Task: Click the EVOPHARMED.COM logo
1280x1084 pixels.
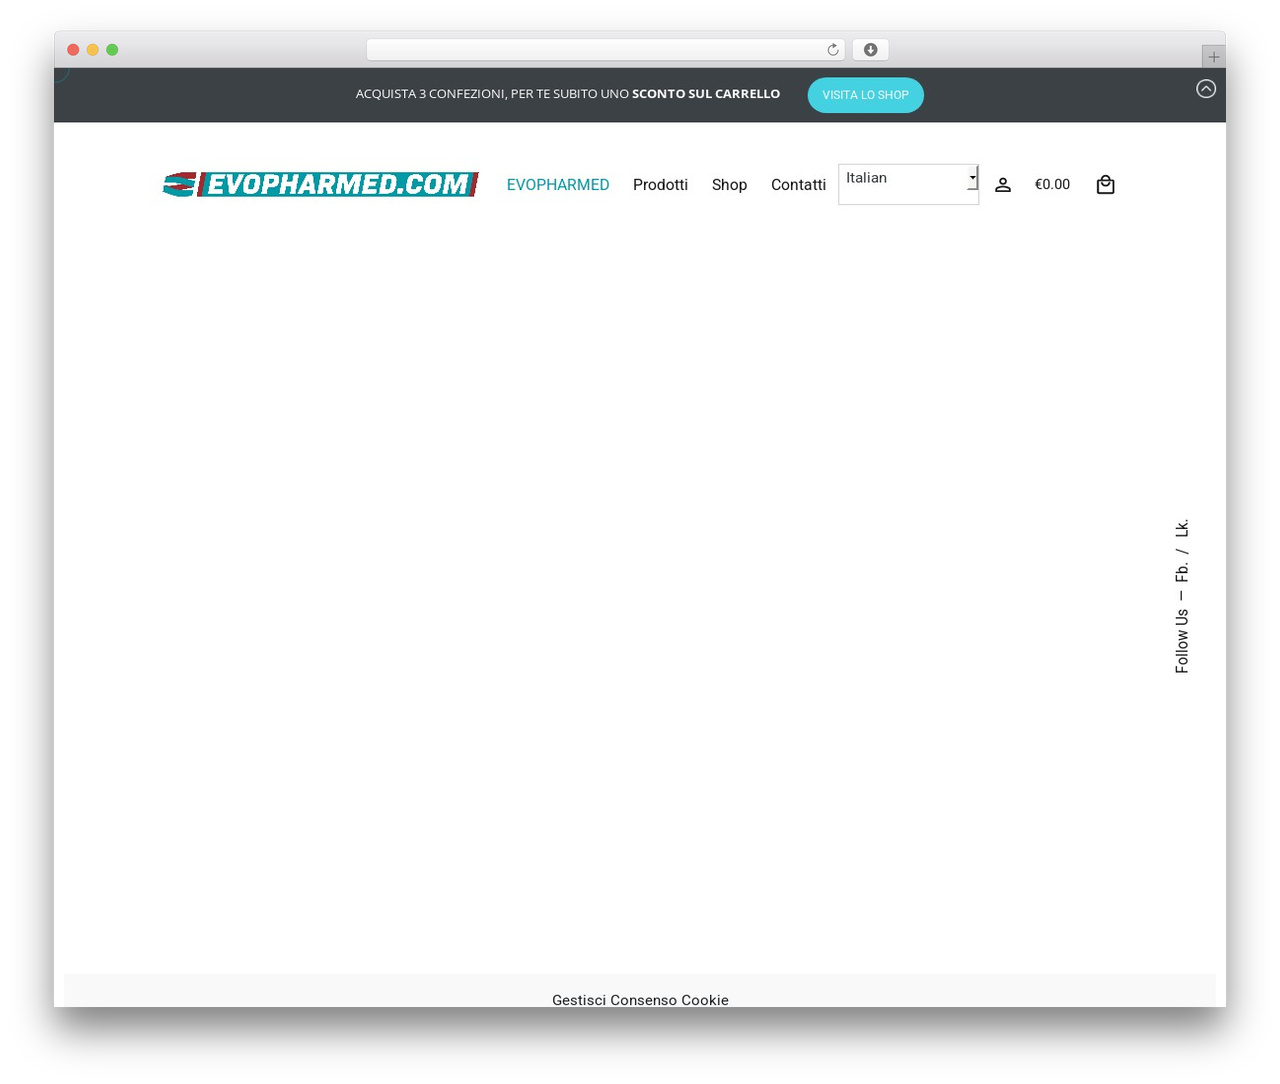Action: coord(320,184)
